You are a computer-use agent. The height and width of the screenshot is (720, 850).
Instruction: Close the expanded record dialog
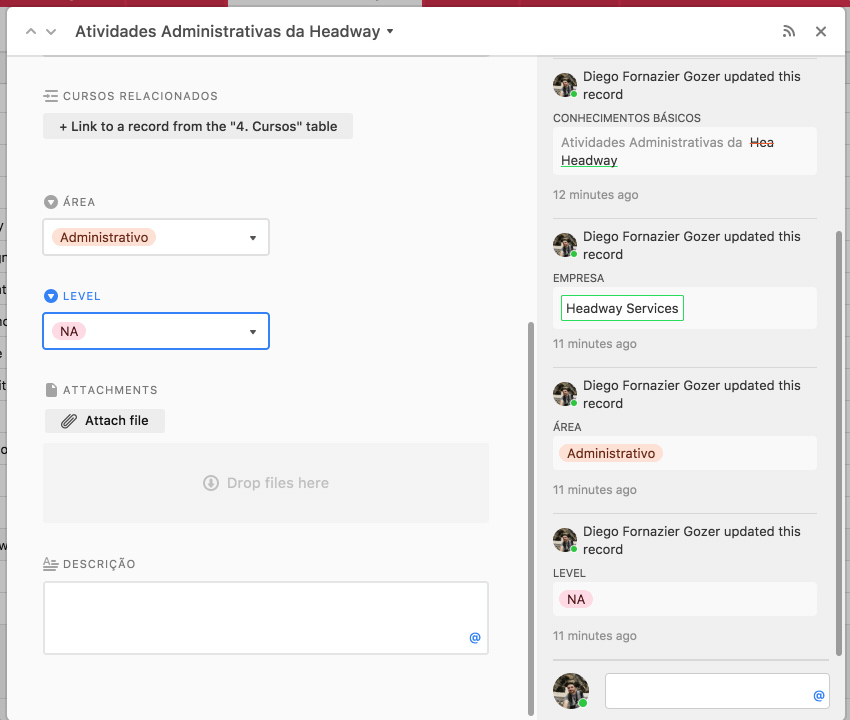coord(821,32)
